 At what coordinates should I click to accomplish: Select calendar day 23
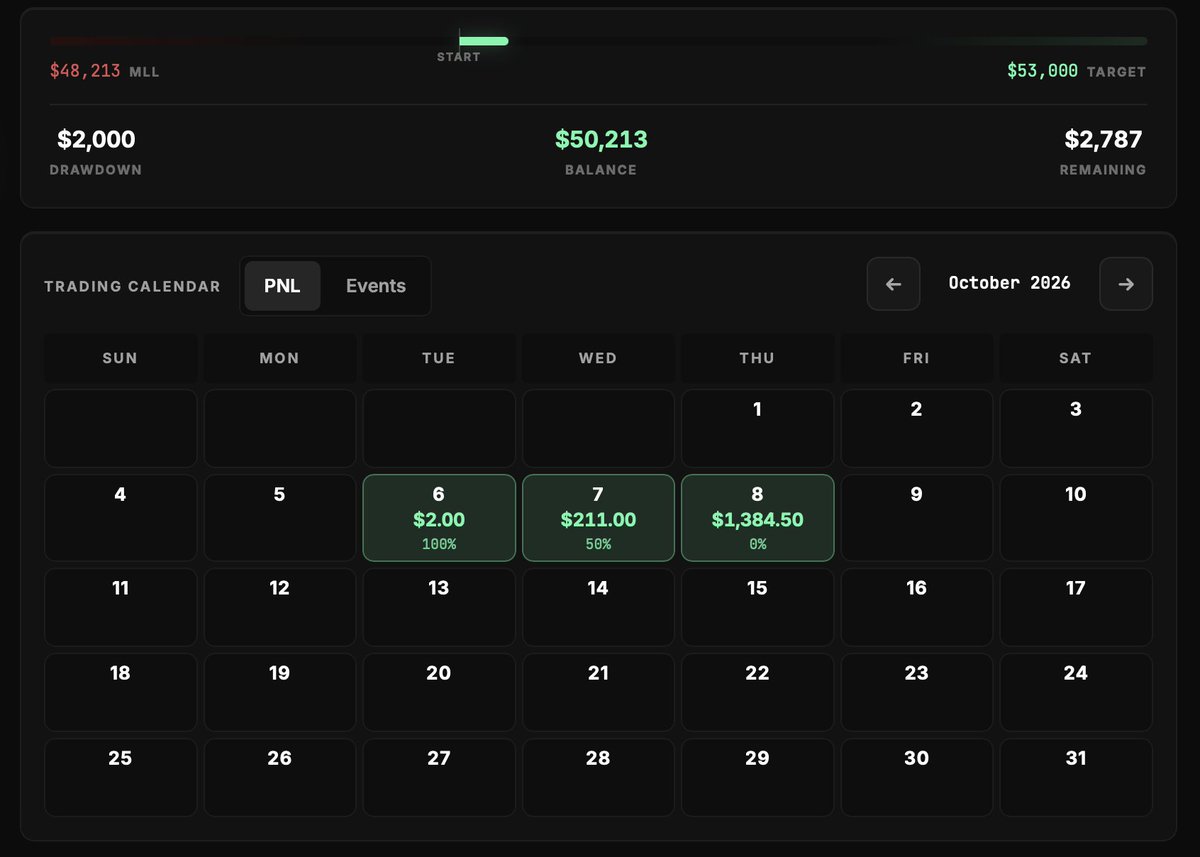coord(916,692)
